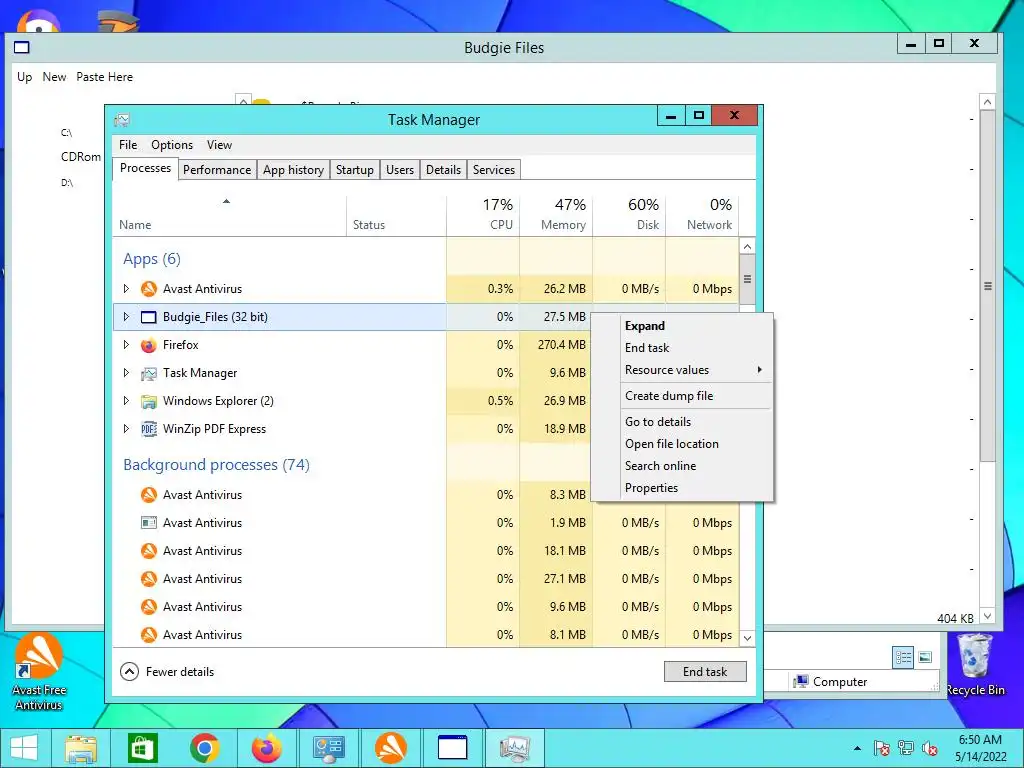Click the muted speaker tray icon
The height and width of the screenshot is (768, 1024).
tap(930, 748)
